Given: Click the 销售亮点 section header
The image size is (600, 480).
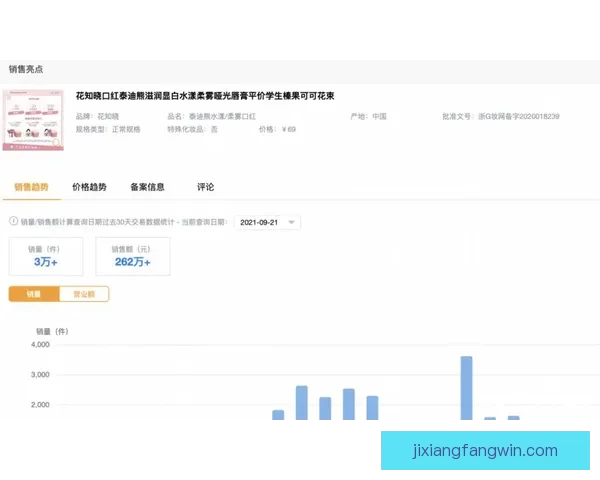Looking at the screenshot, I should [26, 69].
